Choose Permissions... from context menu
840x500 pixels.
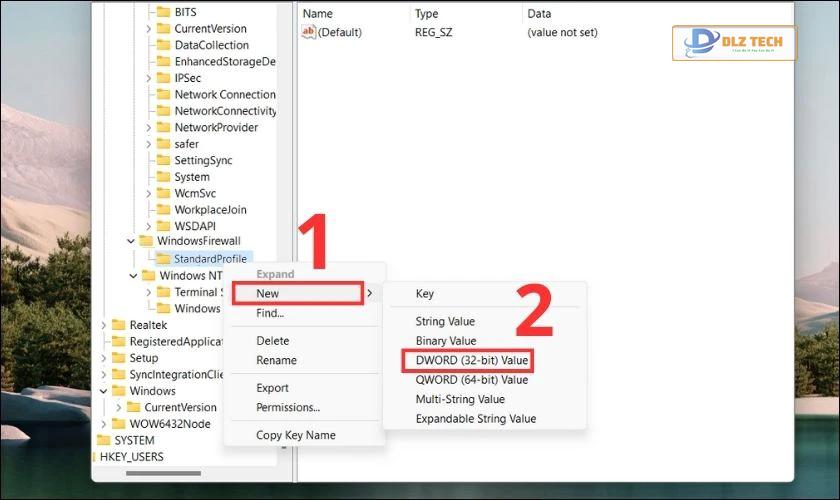click(288, 407)
